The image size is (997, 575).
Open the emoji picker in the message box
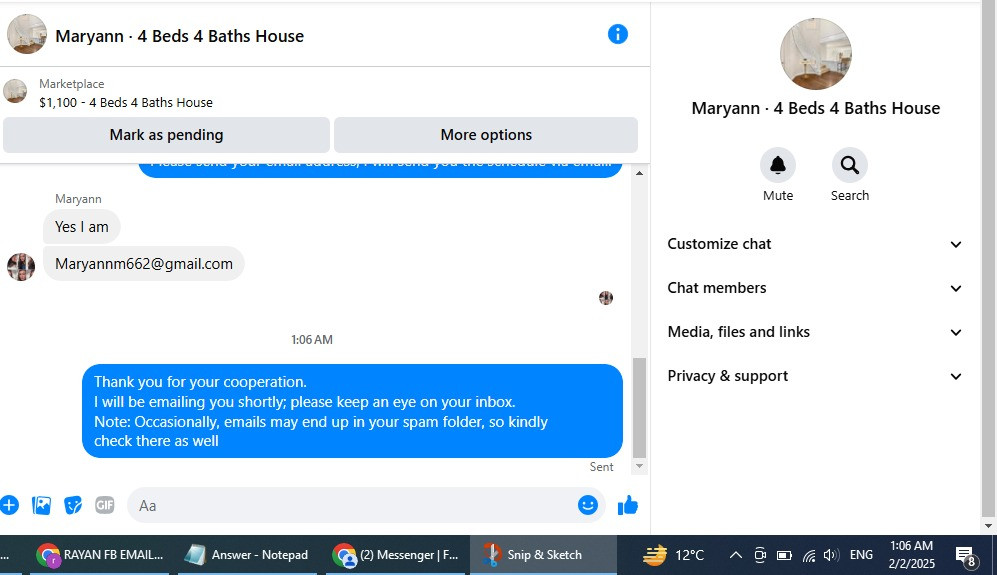588,505
